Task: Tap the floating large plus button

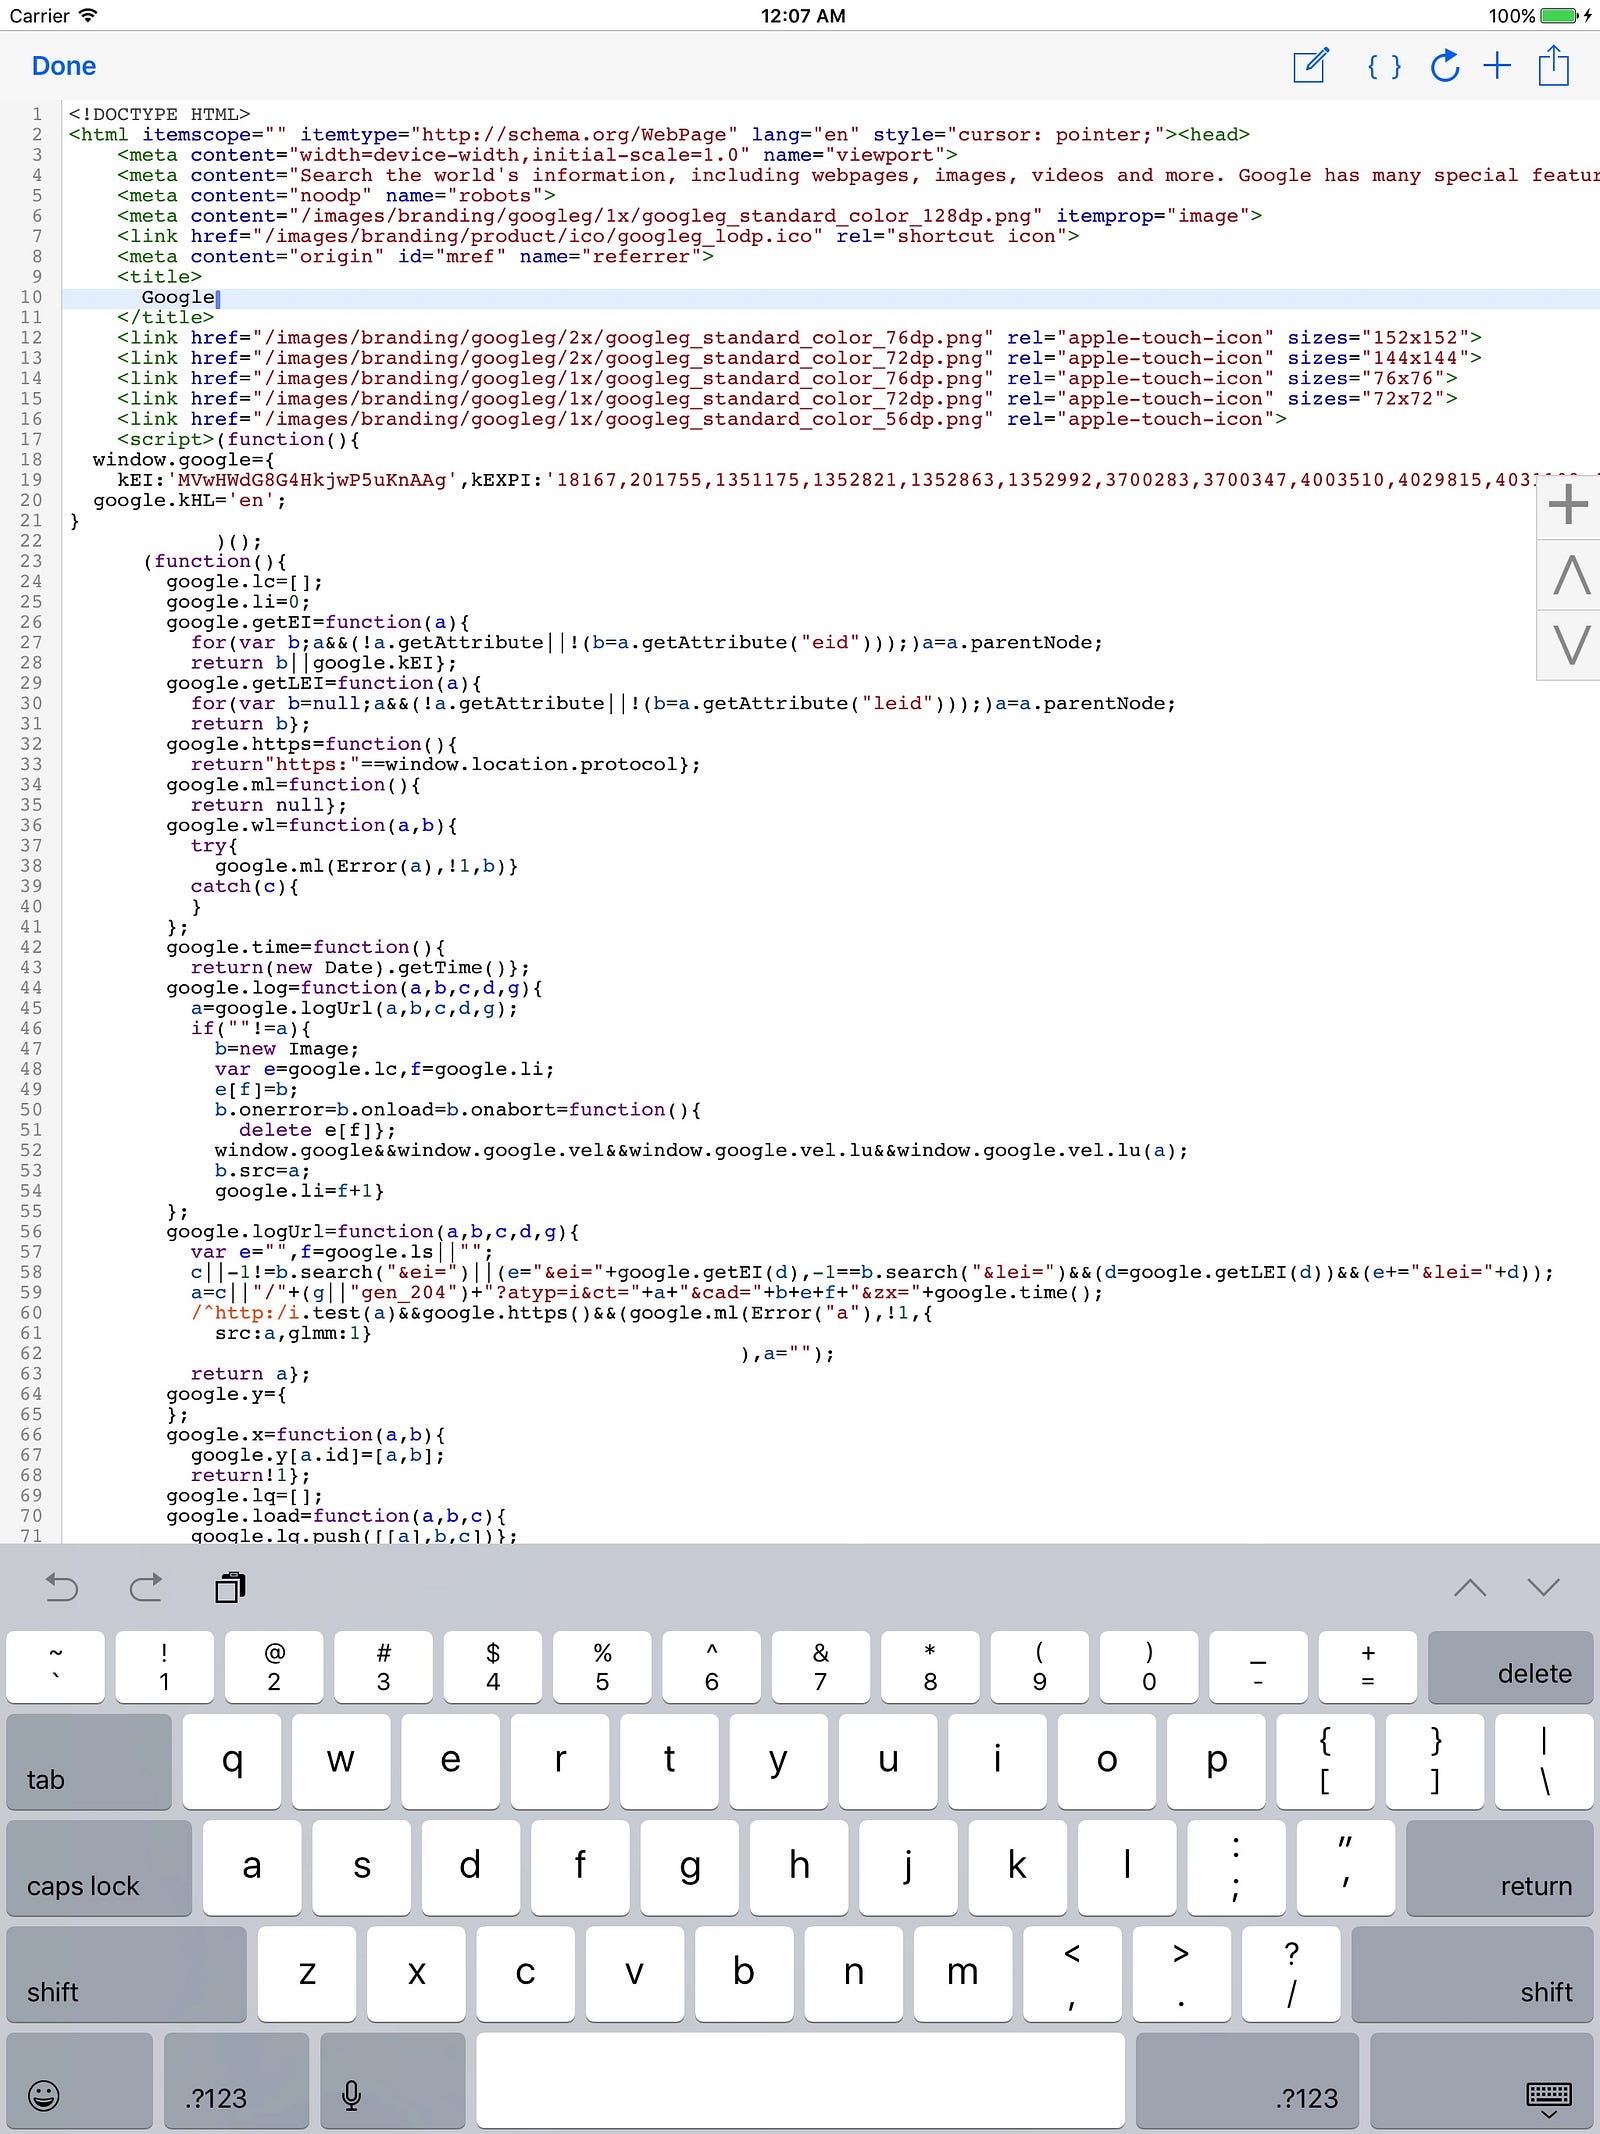Action: coord(1568,504)
